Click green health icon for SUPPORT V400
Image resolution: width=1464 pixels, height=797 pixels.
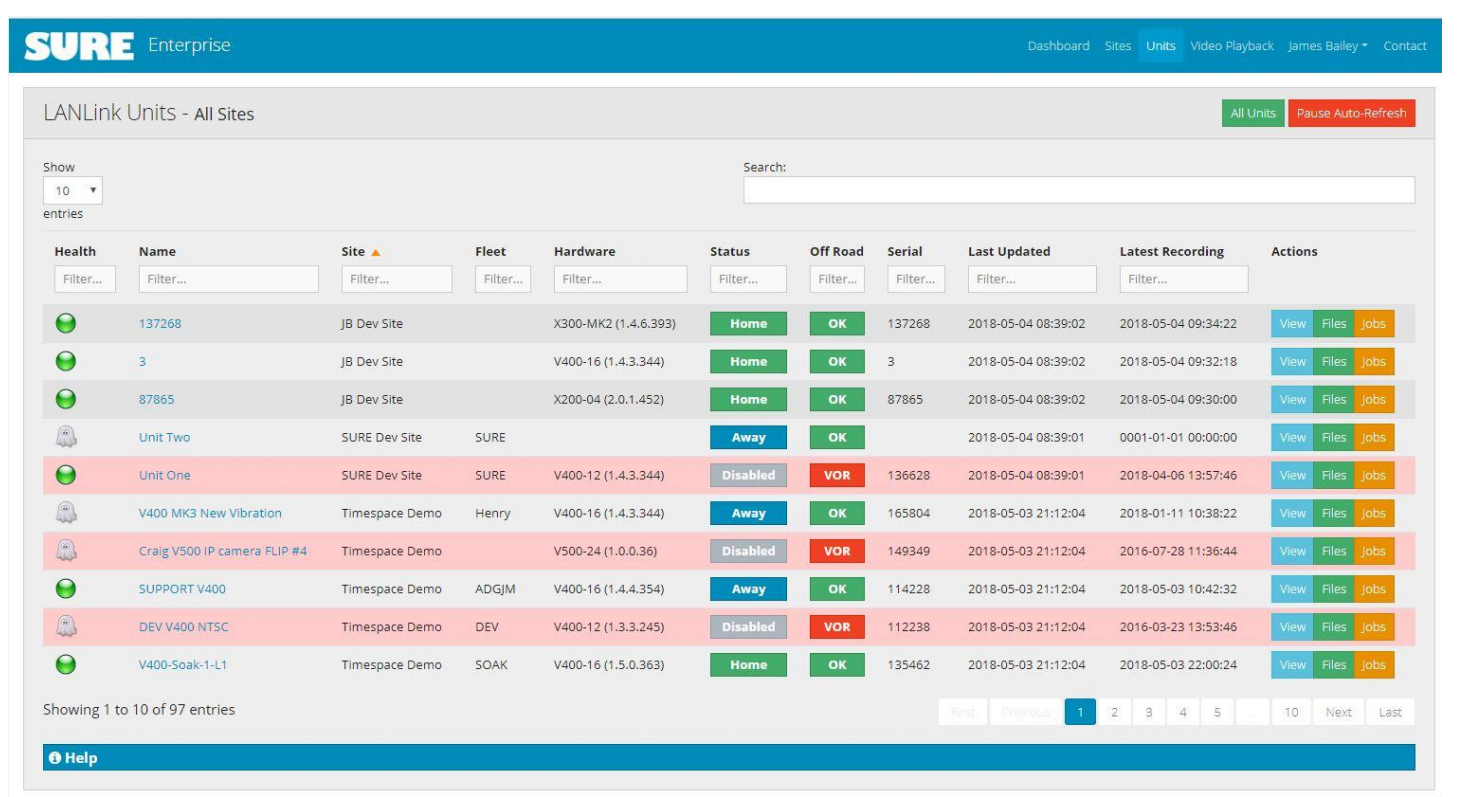pyautogui.click(x=66, y=589)
